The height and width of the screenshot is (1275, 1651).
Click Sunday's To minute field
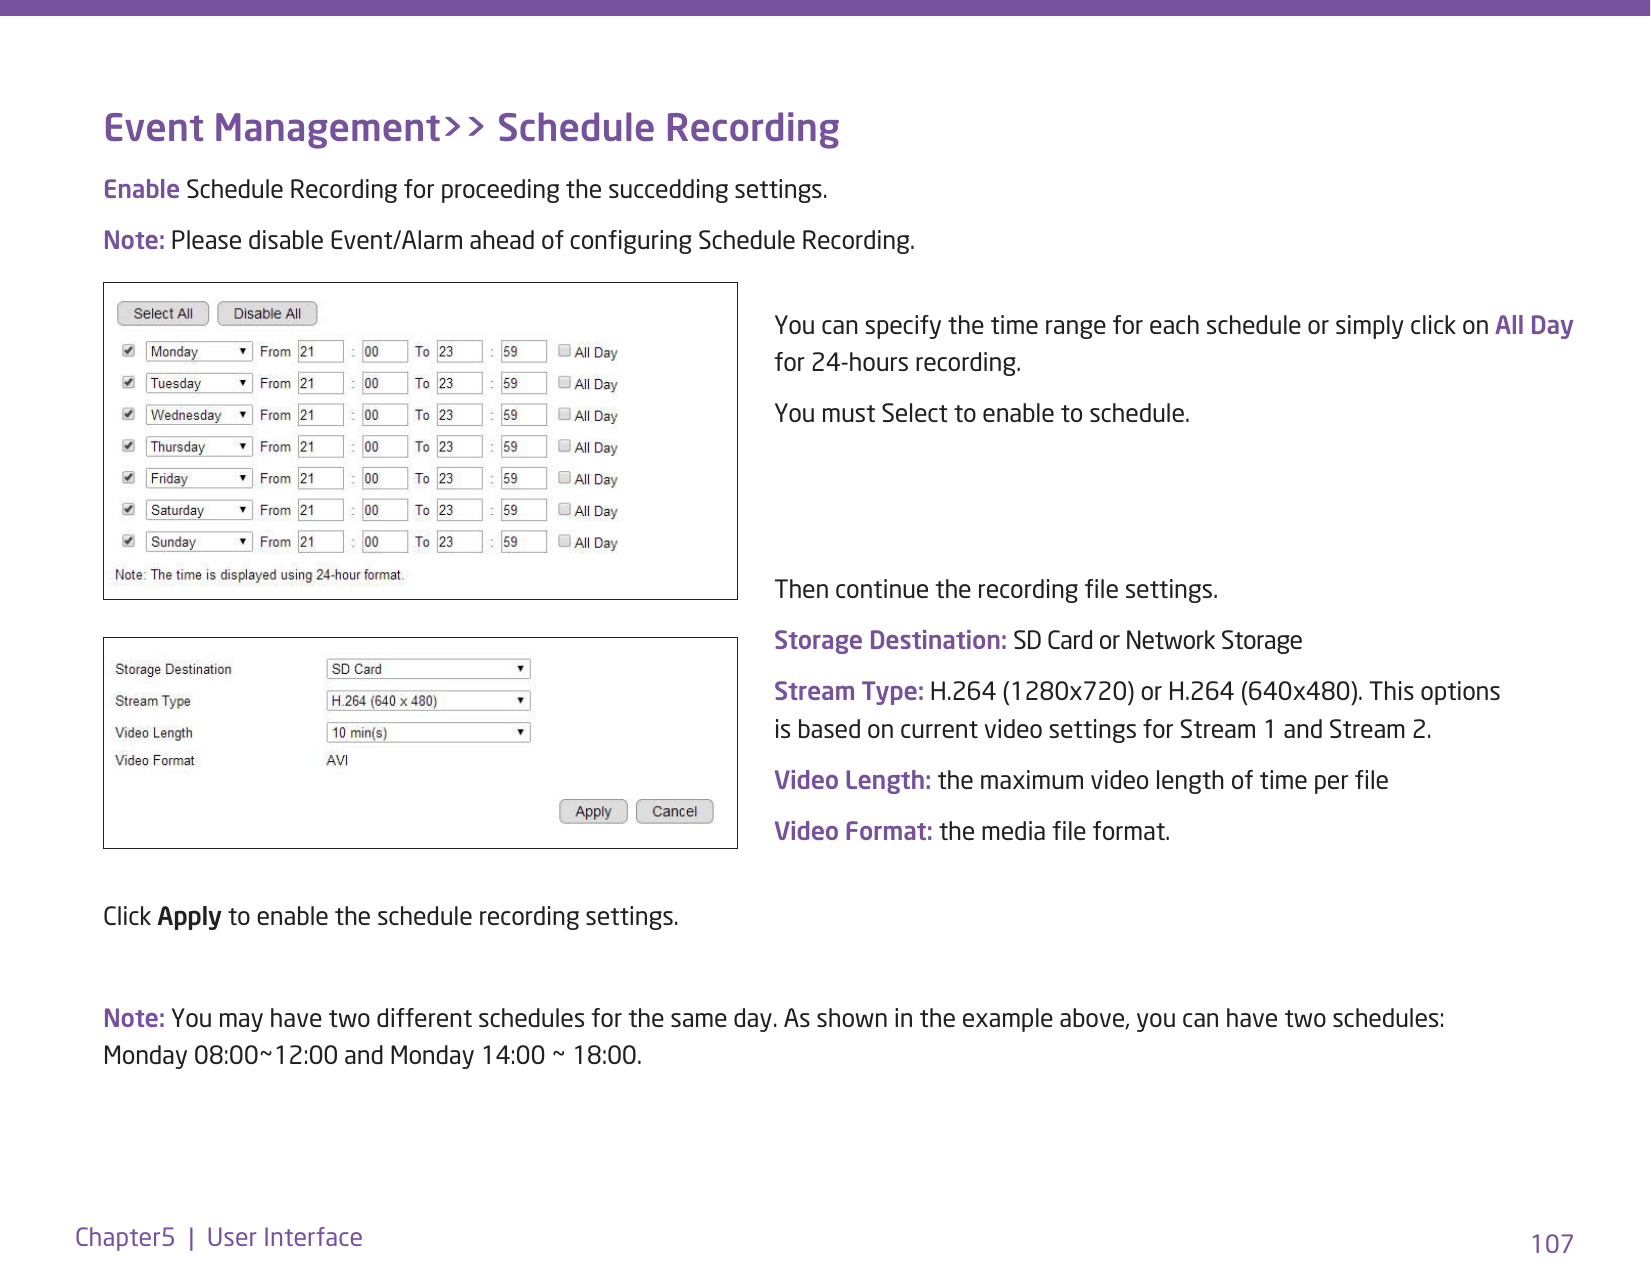524,541
